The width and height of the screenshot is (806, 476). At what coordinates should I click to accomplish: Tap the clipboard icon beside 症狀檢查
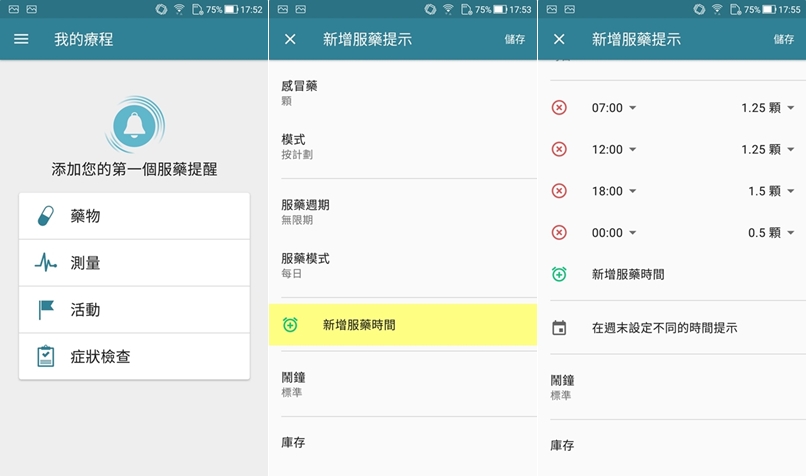[46, 356]
